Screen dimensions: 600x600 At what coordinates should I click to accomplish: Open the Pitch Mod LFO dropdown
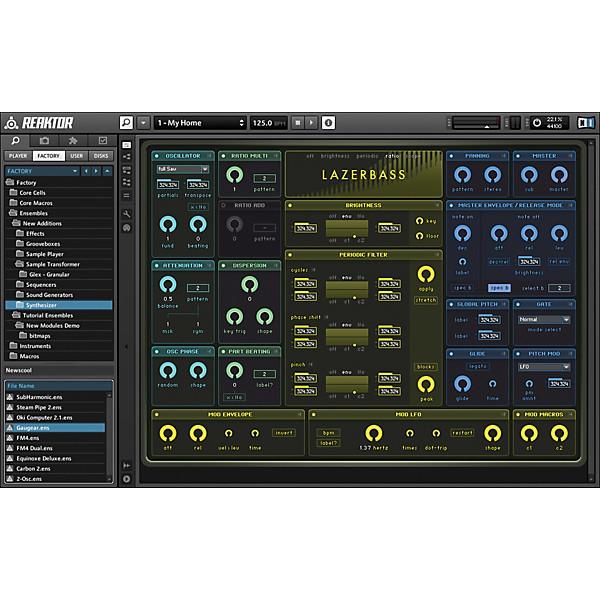pyautogui.click(x=543, y=367)
